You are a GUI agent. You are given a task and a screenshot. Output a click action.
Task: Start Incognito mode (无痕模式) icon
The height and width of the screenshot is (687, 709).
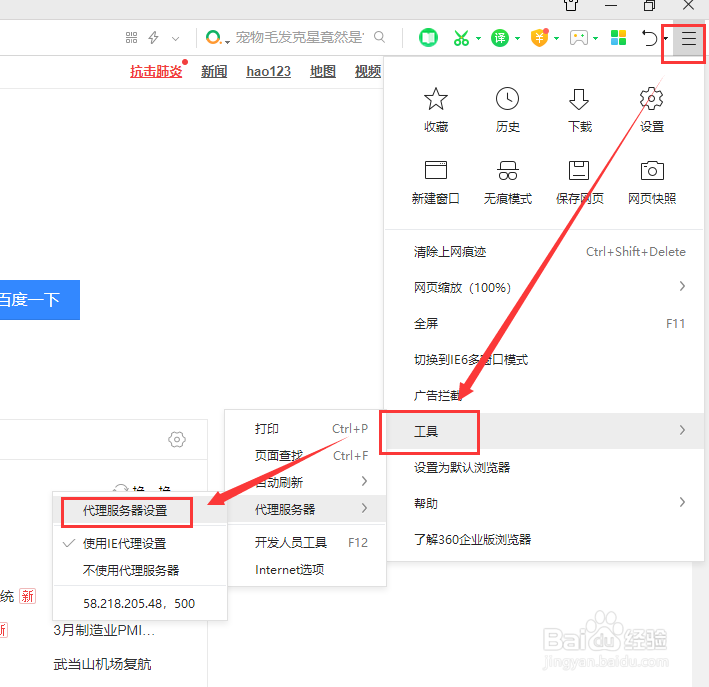coord(507,171)
